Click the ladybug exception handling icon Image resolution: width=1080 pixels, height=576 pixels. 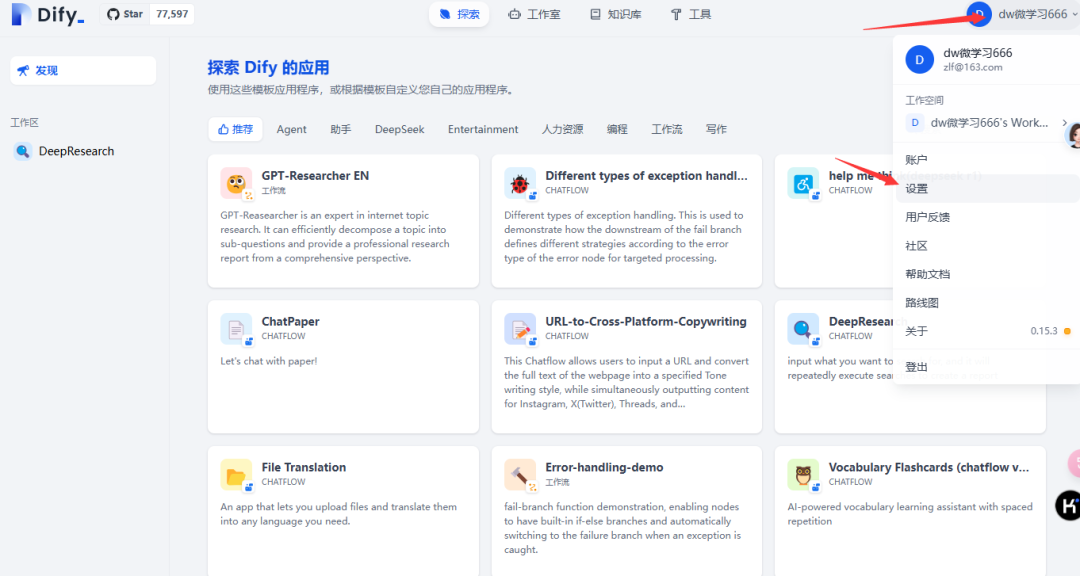click(520, 183)
